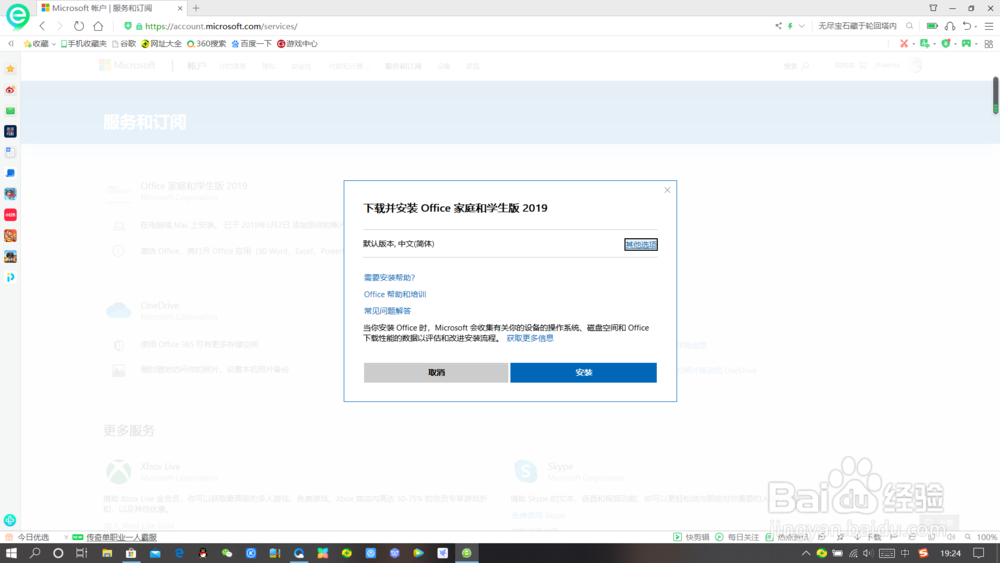Open Office 帮助和培训 link

pos(395,294)
